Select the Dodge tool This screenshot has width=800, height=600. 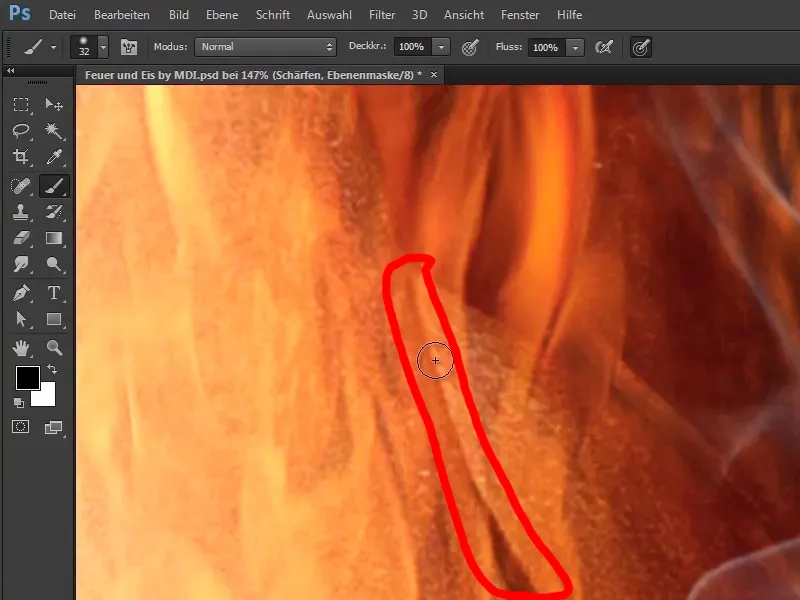click(54, 264)
